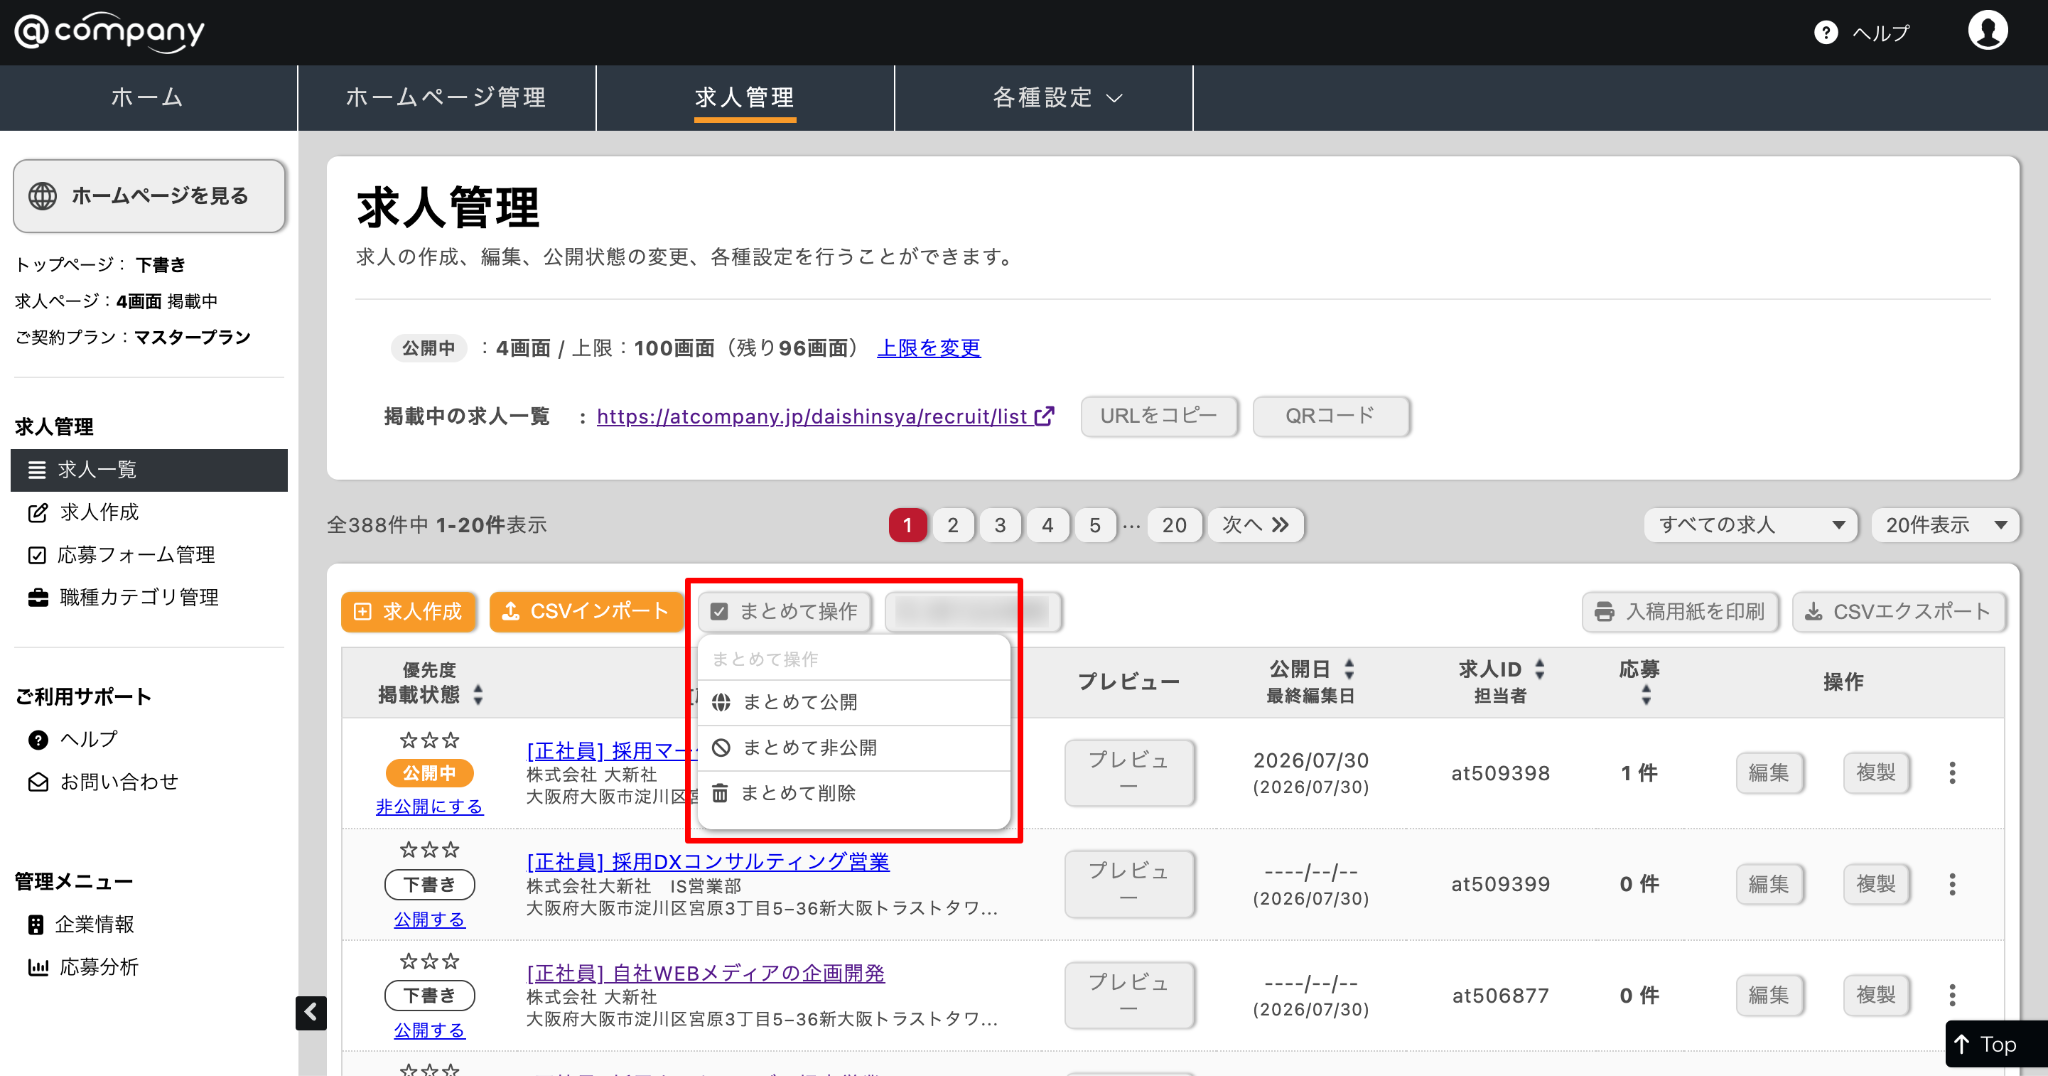
Task: Sort by 掲載状態 column arrows
Action: 478,695
